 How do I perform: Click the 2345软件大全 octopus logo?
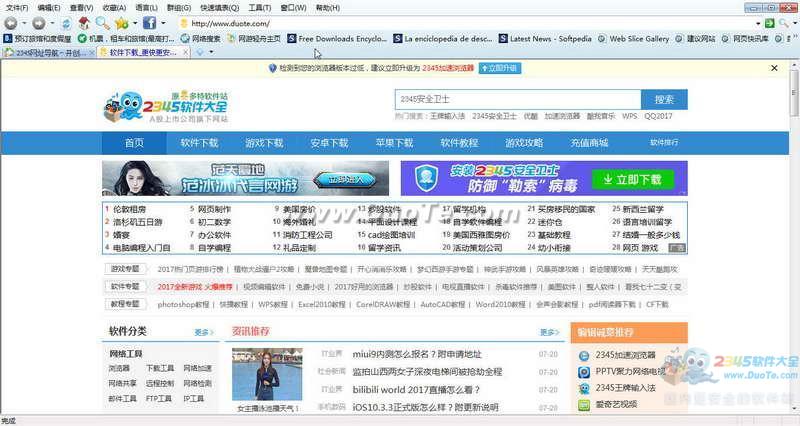166,106
